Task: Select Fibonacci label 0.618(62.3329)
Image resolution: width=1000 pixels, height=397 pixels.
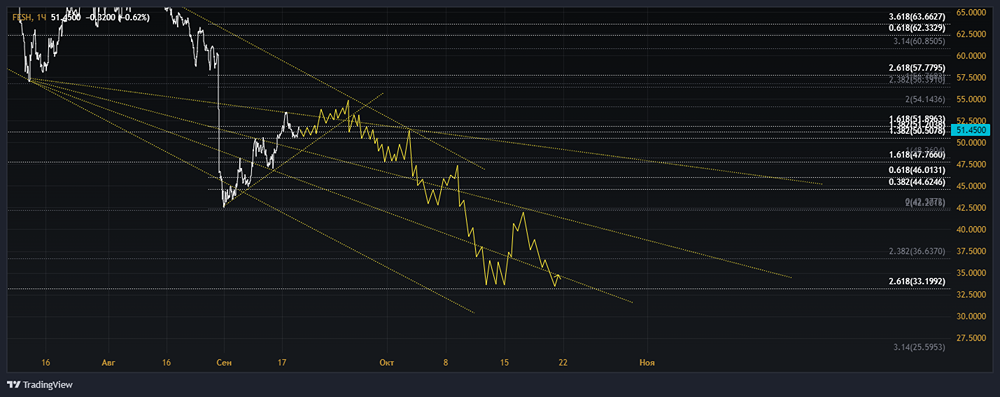Action: coord(918,27)
